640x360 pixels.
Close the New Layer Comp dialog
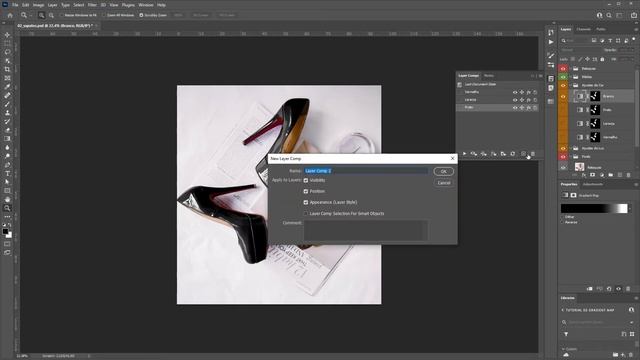point(452,158)
